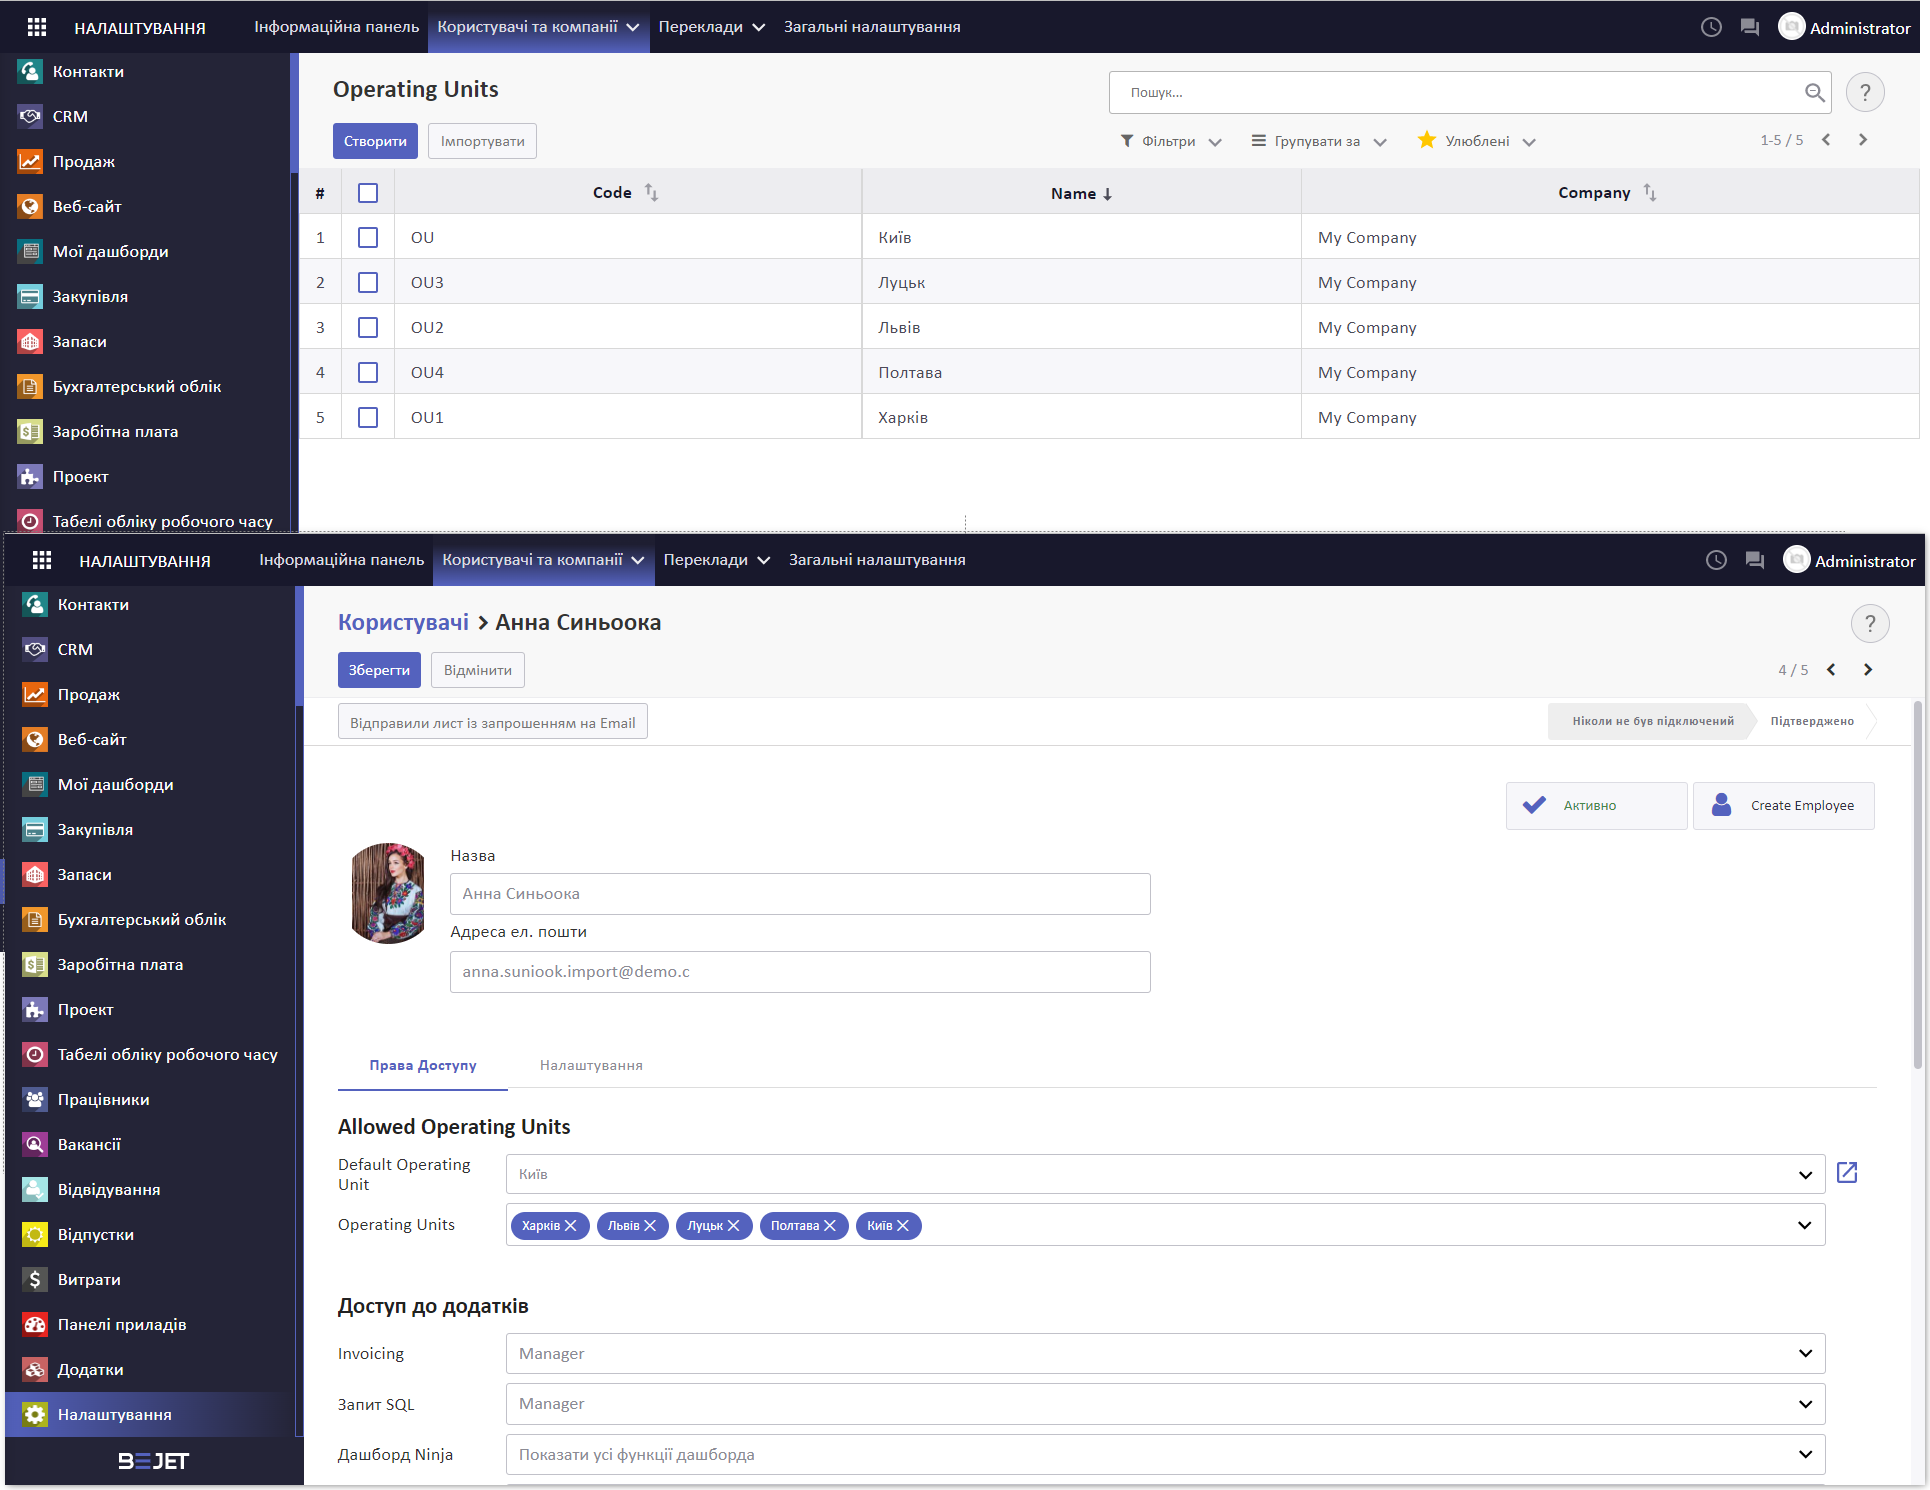Image resolution: width=1930 pixels, height=1490 pixels.
Task: Open the Operating Units tags dropdown arrow
Action: [x=1805, y=1225]
